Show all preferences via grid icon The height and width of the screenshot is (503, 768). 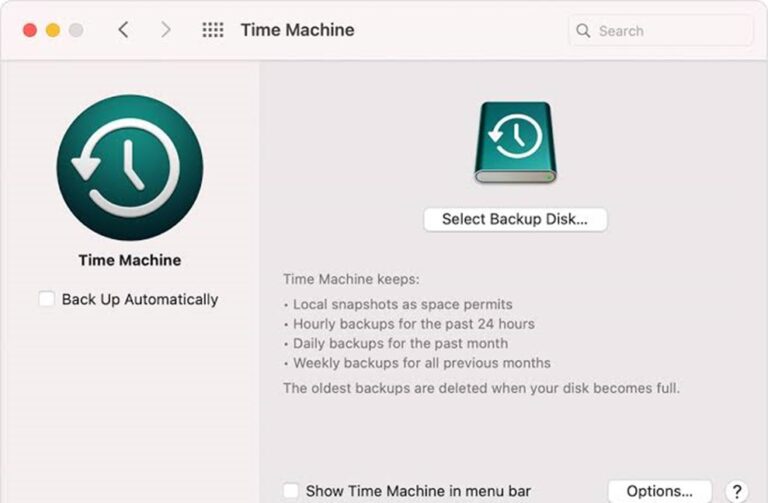(213, 30)
